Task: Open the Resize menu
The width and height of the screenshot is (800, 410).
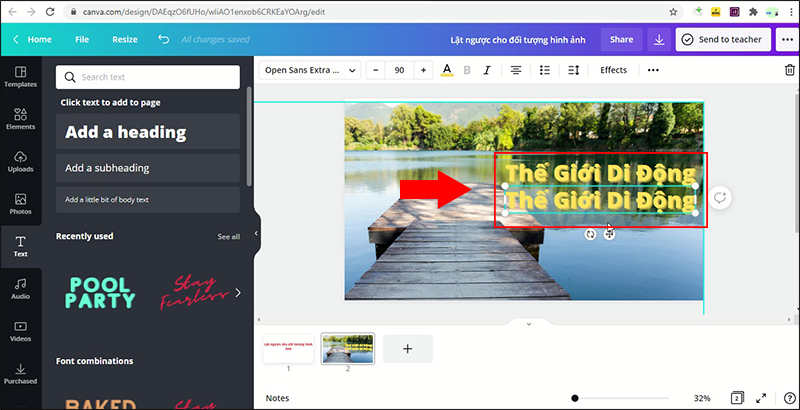Action: (x=125, y=39)
